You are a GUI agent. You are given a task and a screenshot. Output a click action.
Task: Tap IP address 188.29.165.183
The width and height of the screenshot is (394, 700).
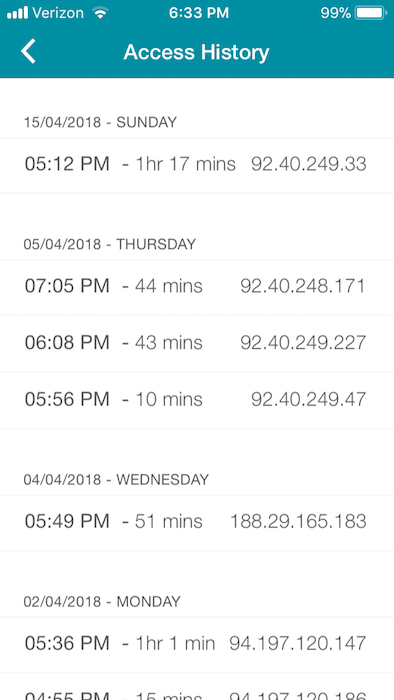[x=298, y=521]
